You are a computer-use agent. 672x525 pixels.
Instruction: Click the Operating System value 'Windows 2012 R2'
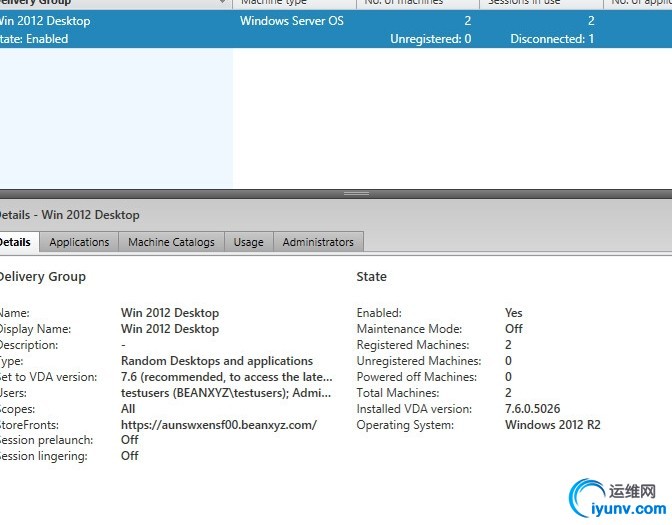click(x=553, y=425)
